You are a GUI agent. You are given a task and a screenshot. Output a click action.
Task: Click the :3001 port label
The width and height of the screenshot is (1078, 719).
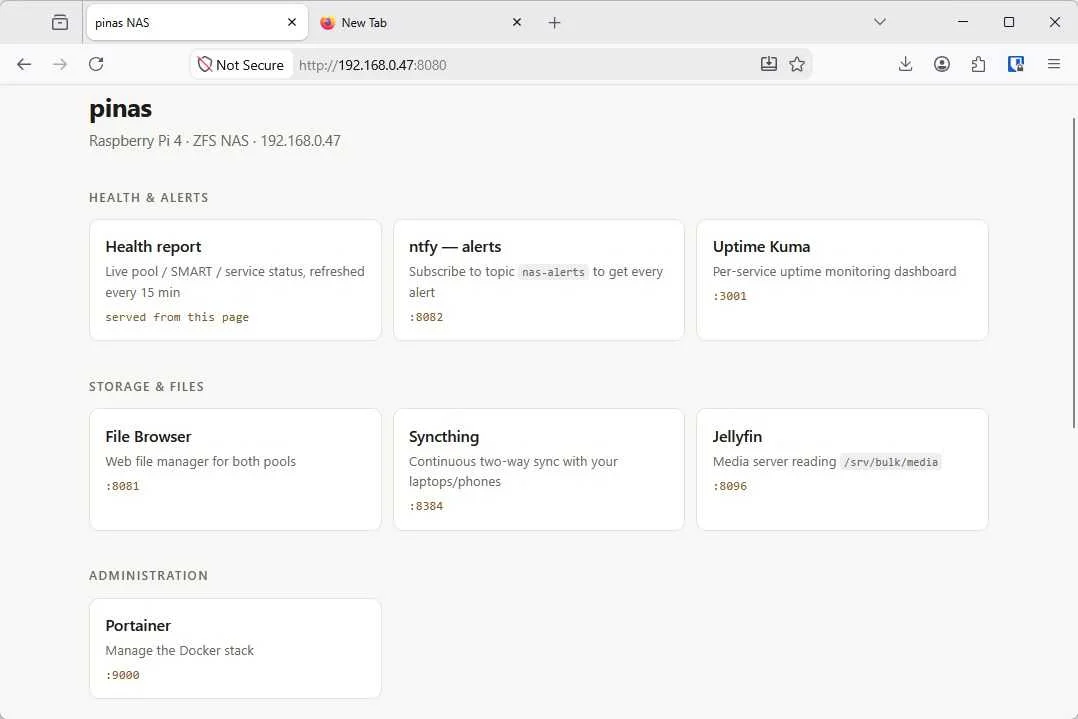[729, 296]
